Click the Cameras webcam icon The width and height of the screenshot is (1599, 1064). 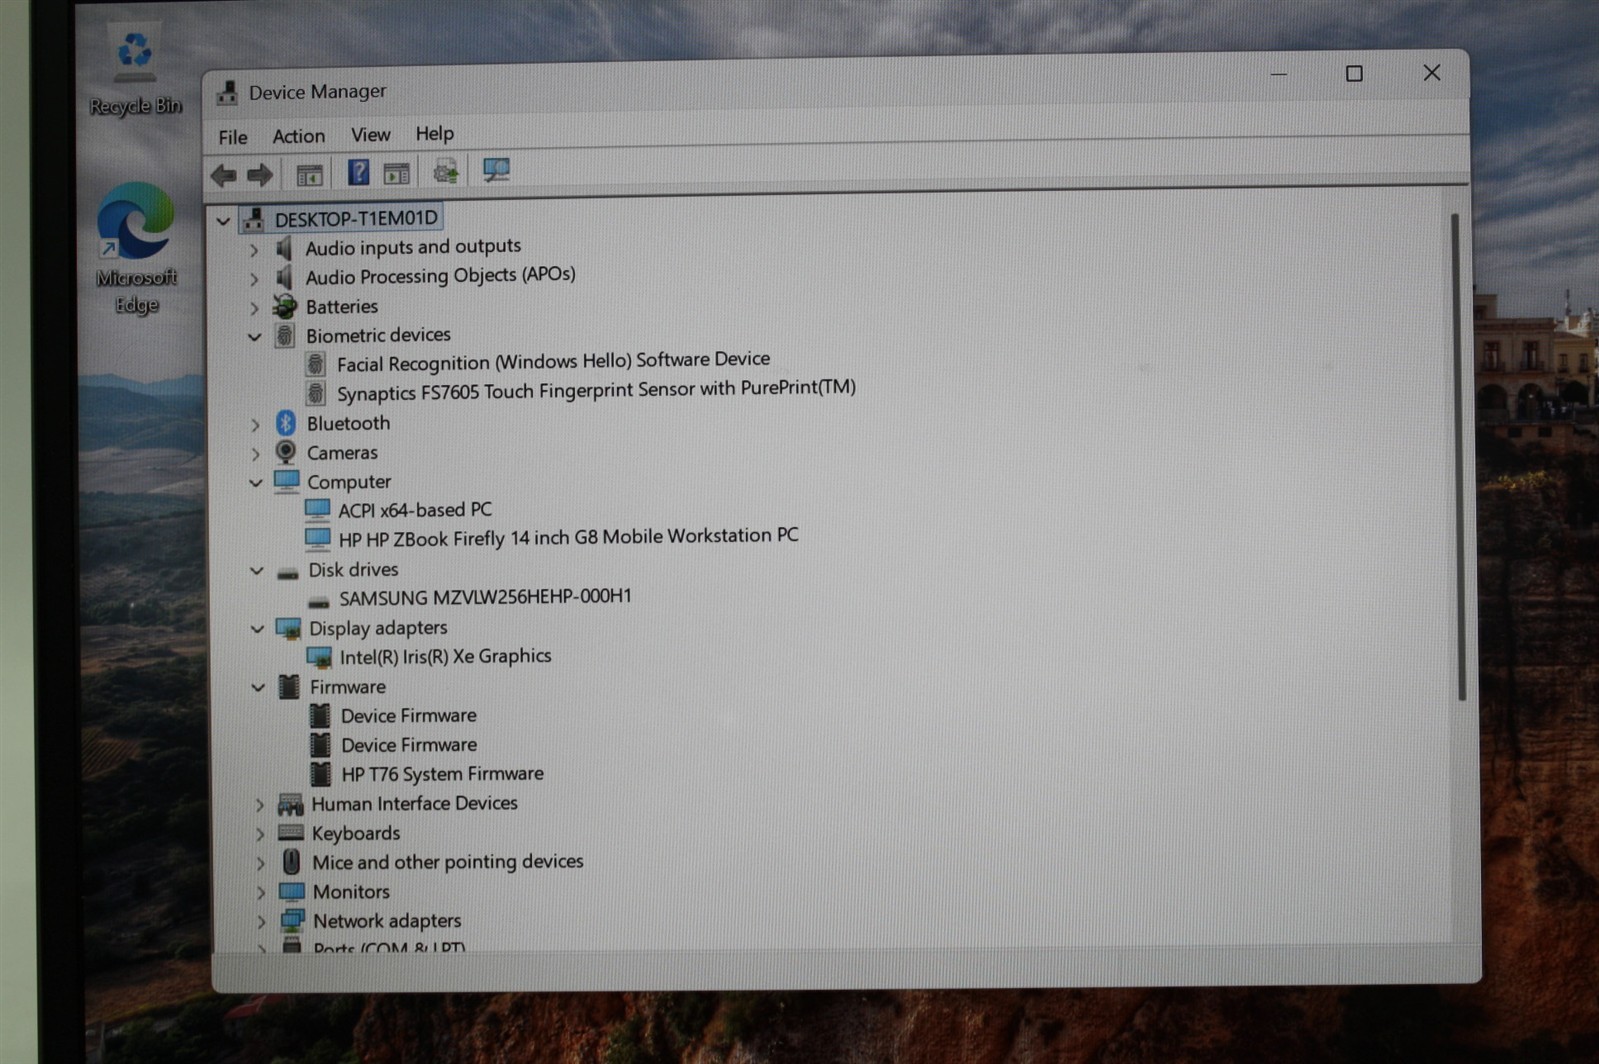(286, 452)
